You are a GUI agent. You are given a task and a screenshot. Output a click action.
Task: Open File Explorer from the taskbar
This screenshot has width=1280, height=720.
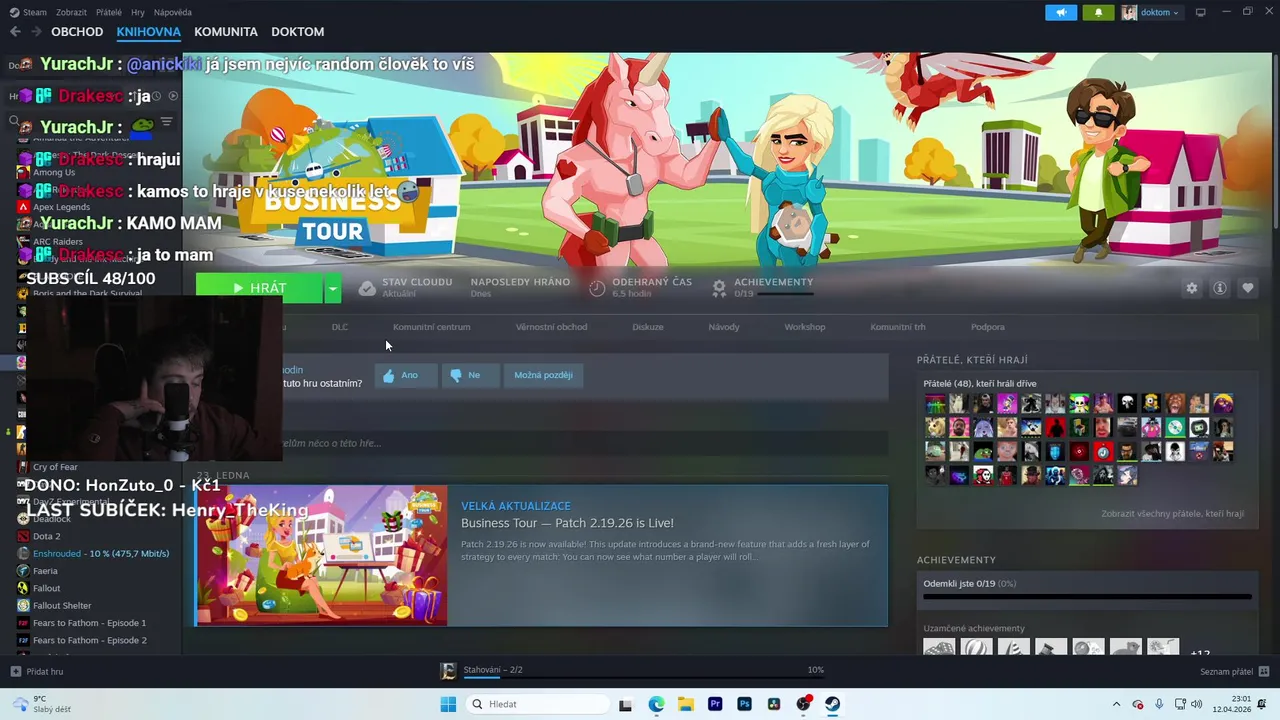pos(685,704)
